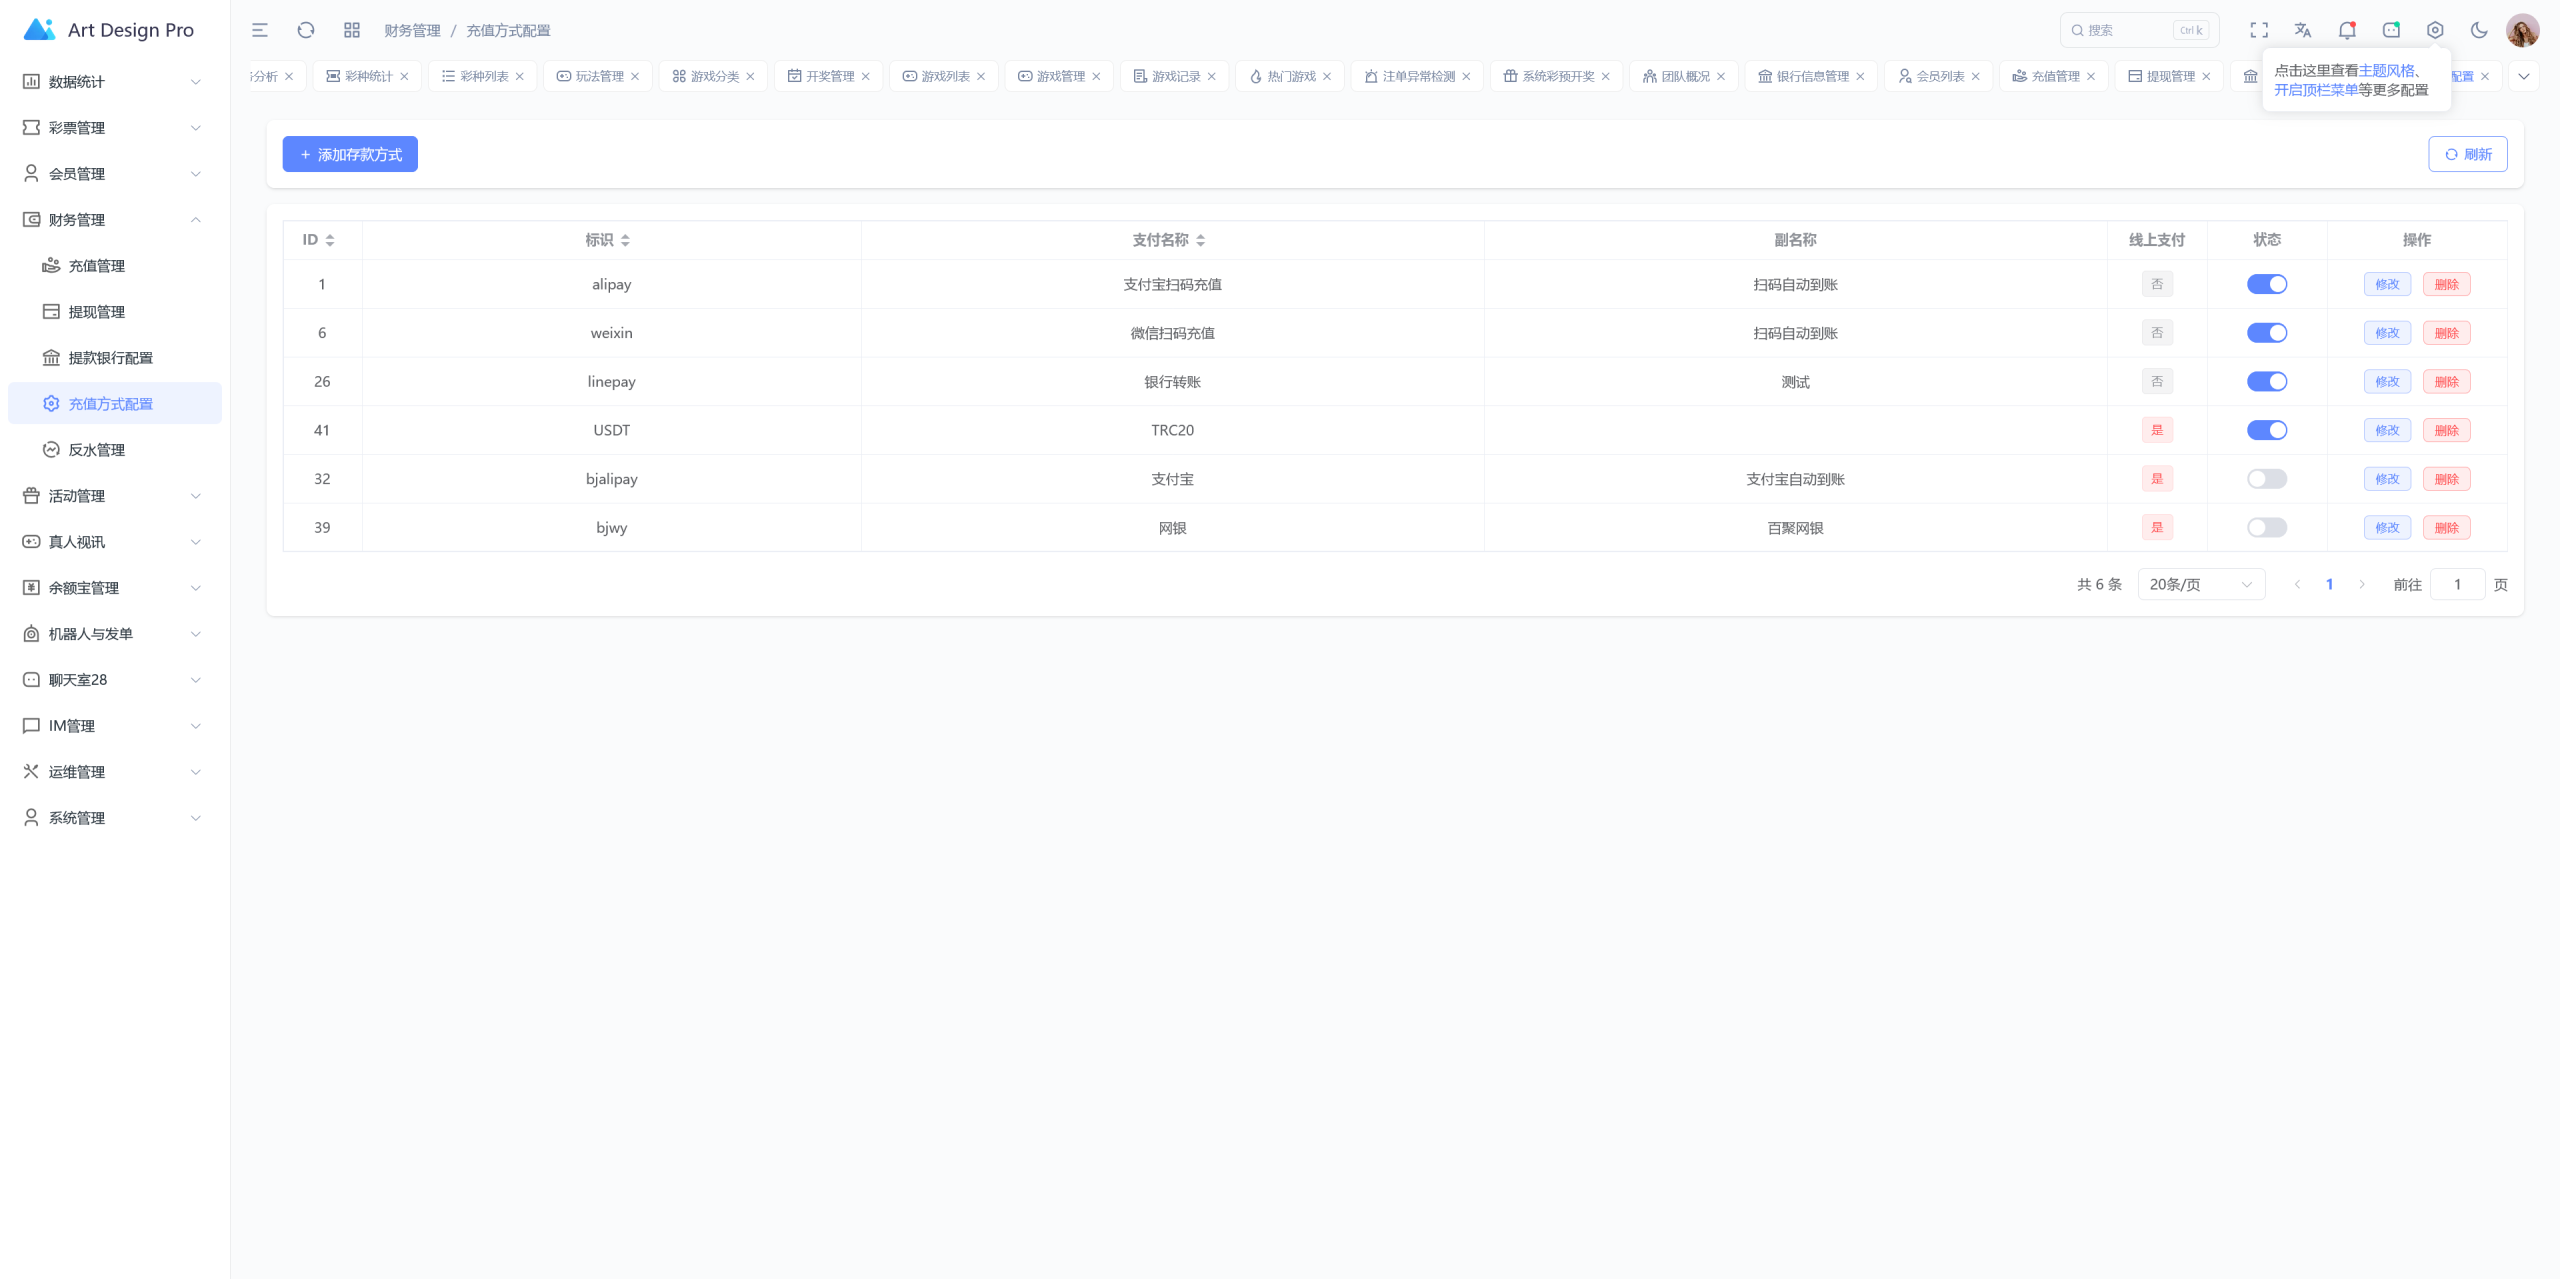Close the 彩种统计 tab
The width and height of the screenshot is (2560, 1279).
click(x=404, y=76)
